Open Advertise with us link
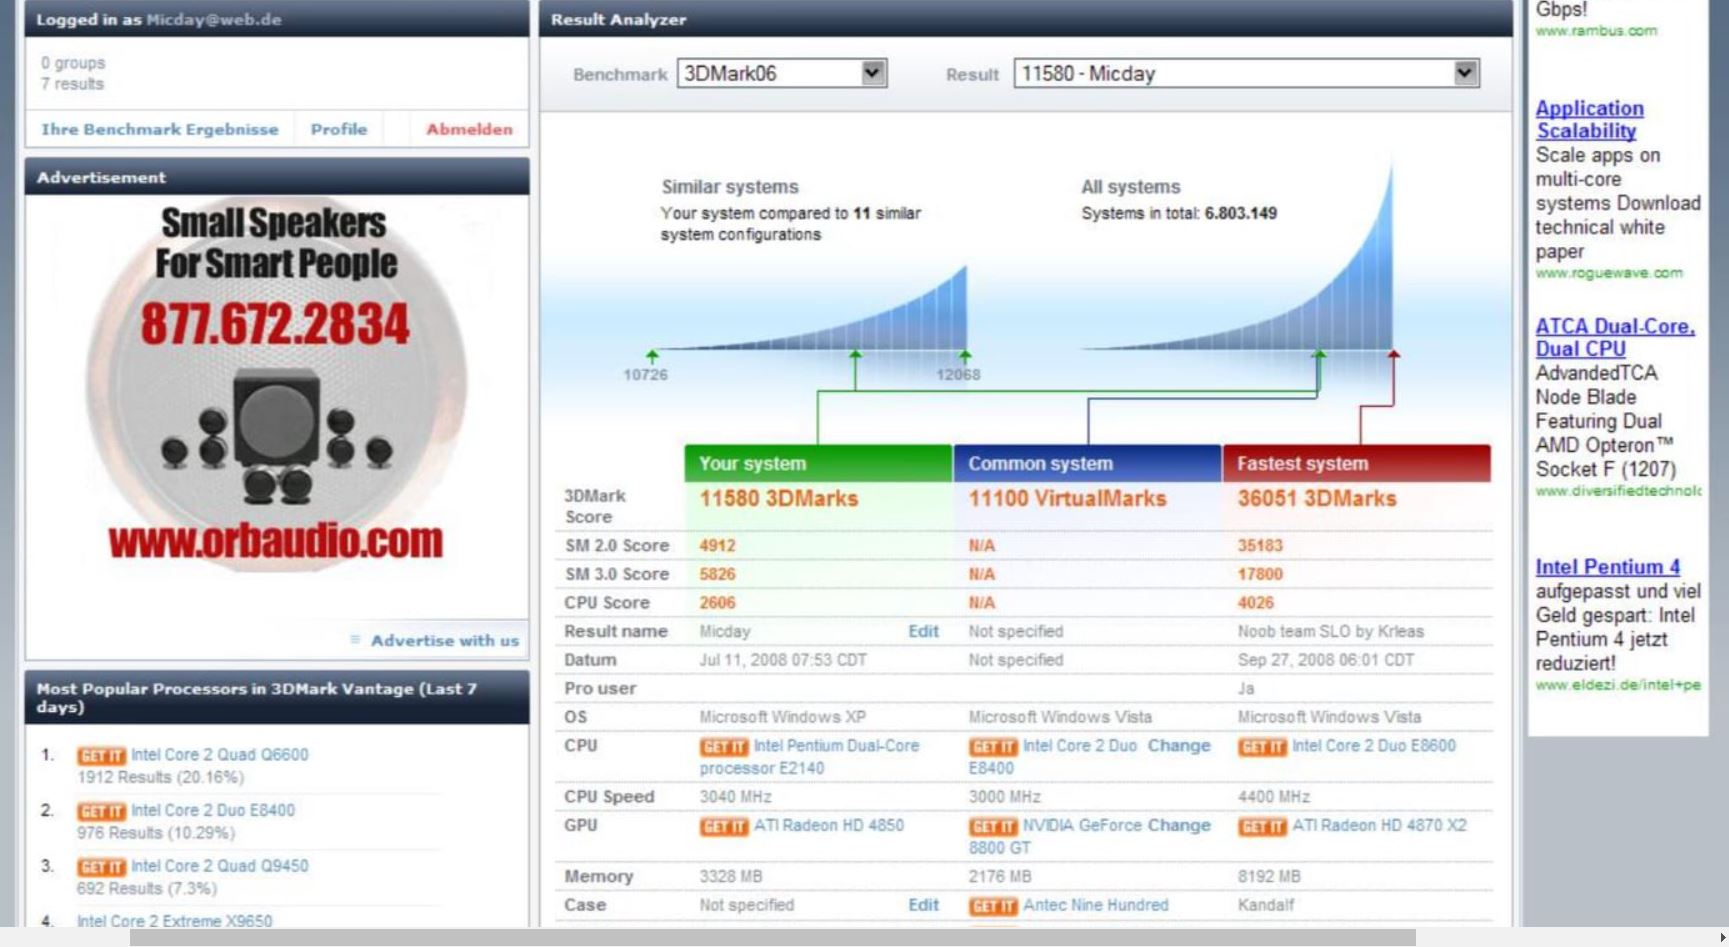 tap(445, 641)
